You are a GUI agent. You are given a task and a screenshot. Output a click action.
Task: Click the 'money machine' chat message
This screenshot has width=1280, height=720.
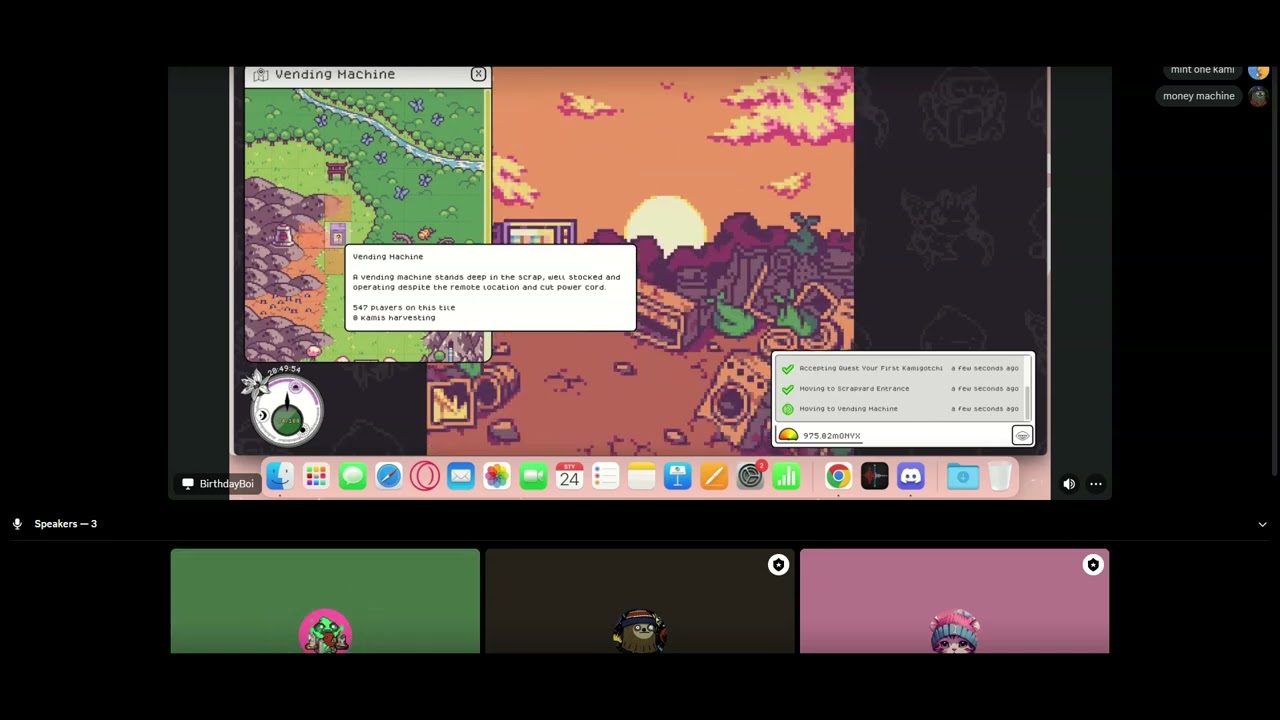tap(1198, 96)
